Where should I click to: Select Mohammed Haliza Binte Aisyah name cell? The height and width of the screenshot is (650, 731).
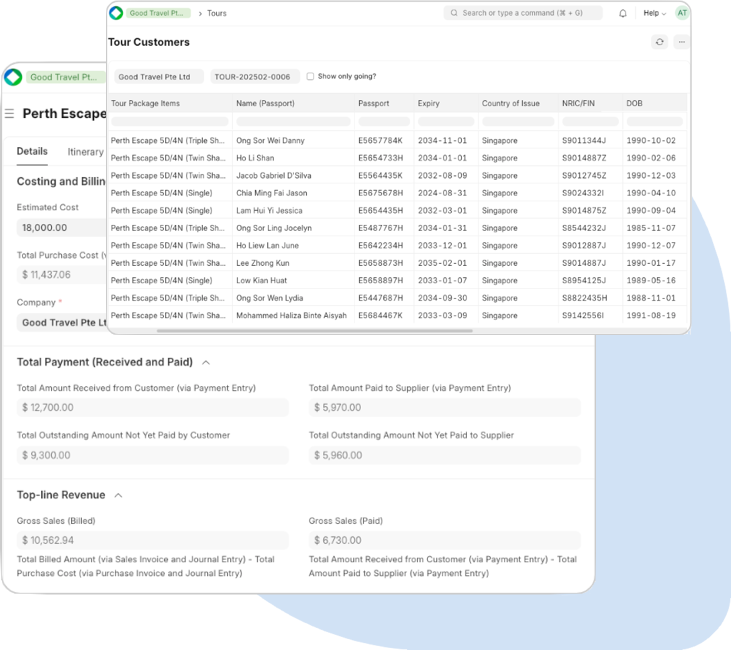pos(293,315)
